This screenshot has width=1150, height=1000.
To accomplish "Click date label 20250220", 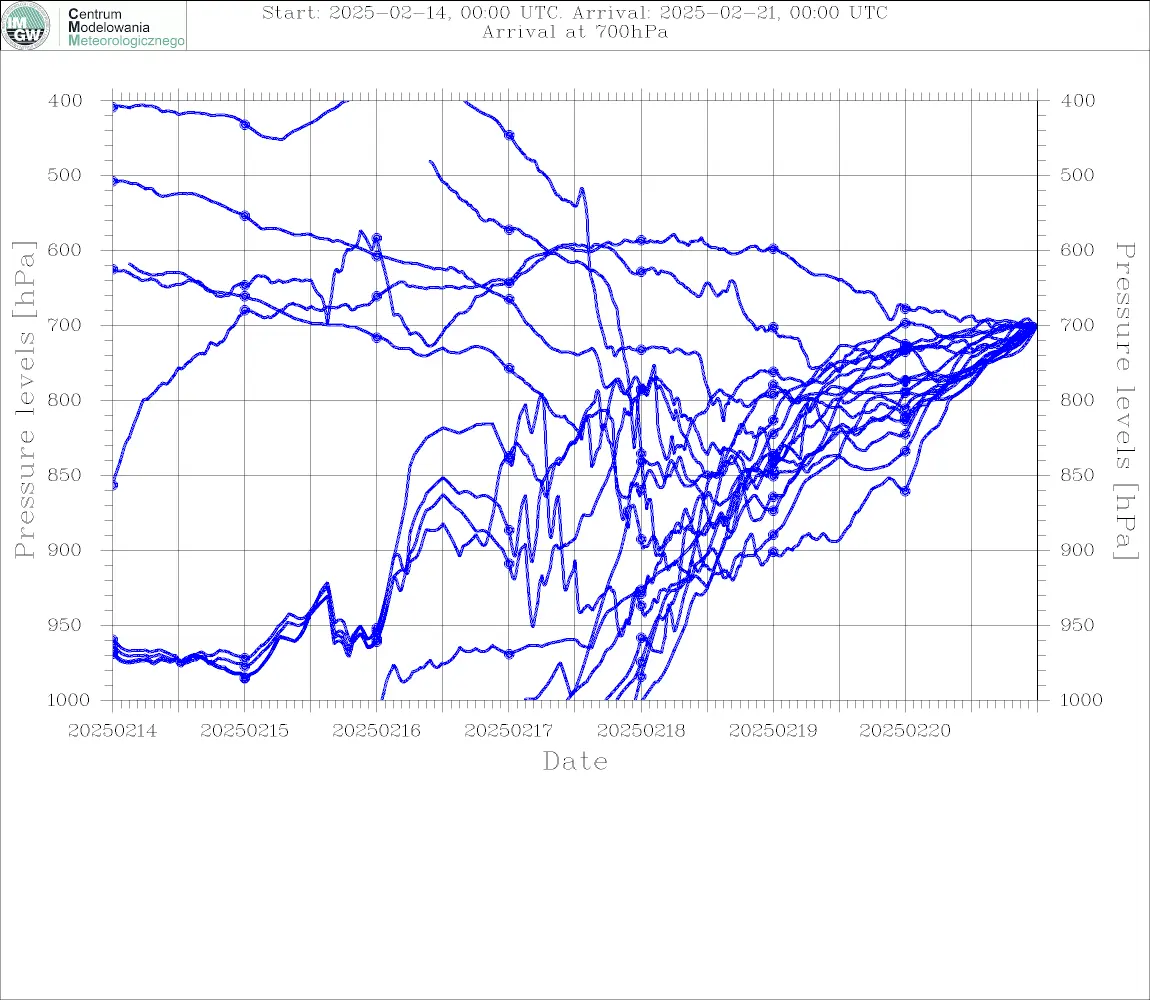I will click(x=905, y=731).
